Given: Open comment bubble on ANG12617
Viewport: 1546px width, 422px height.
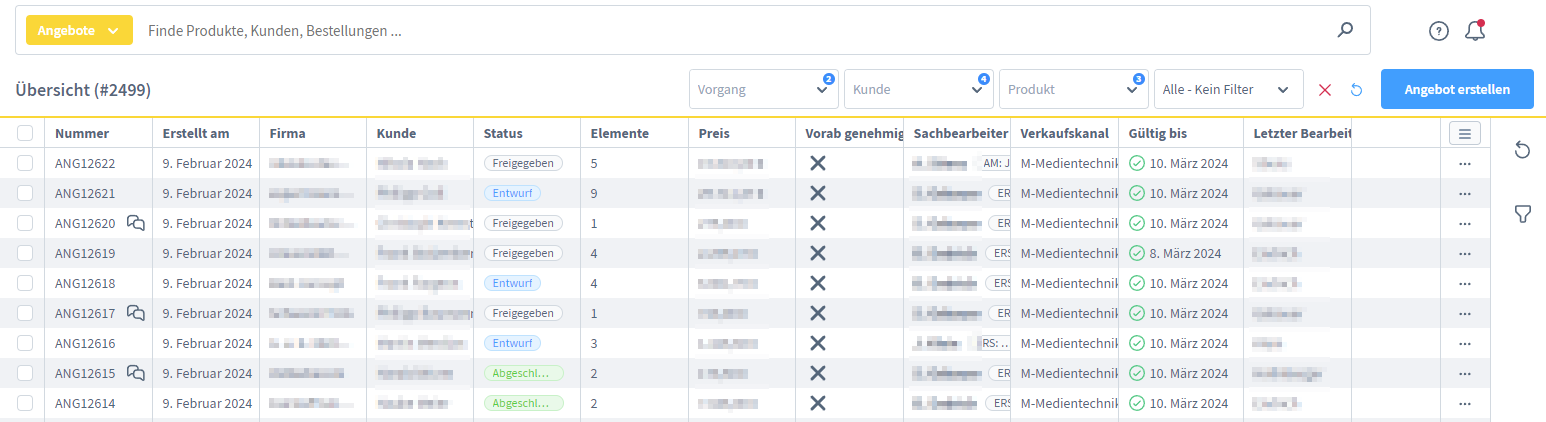Looking at the screenshot, I should 136,313.
